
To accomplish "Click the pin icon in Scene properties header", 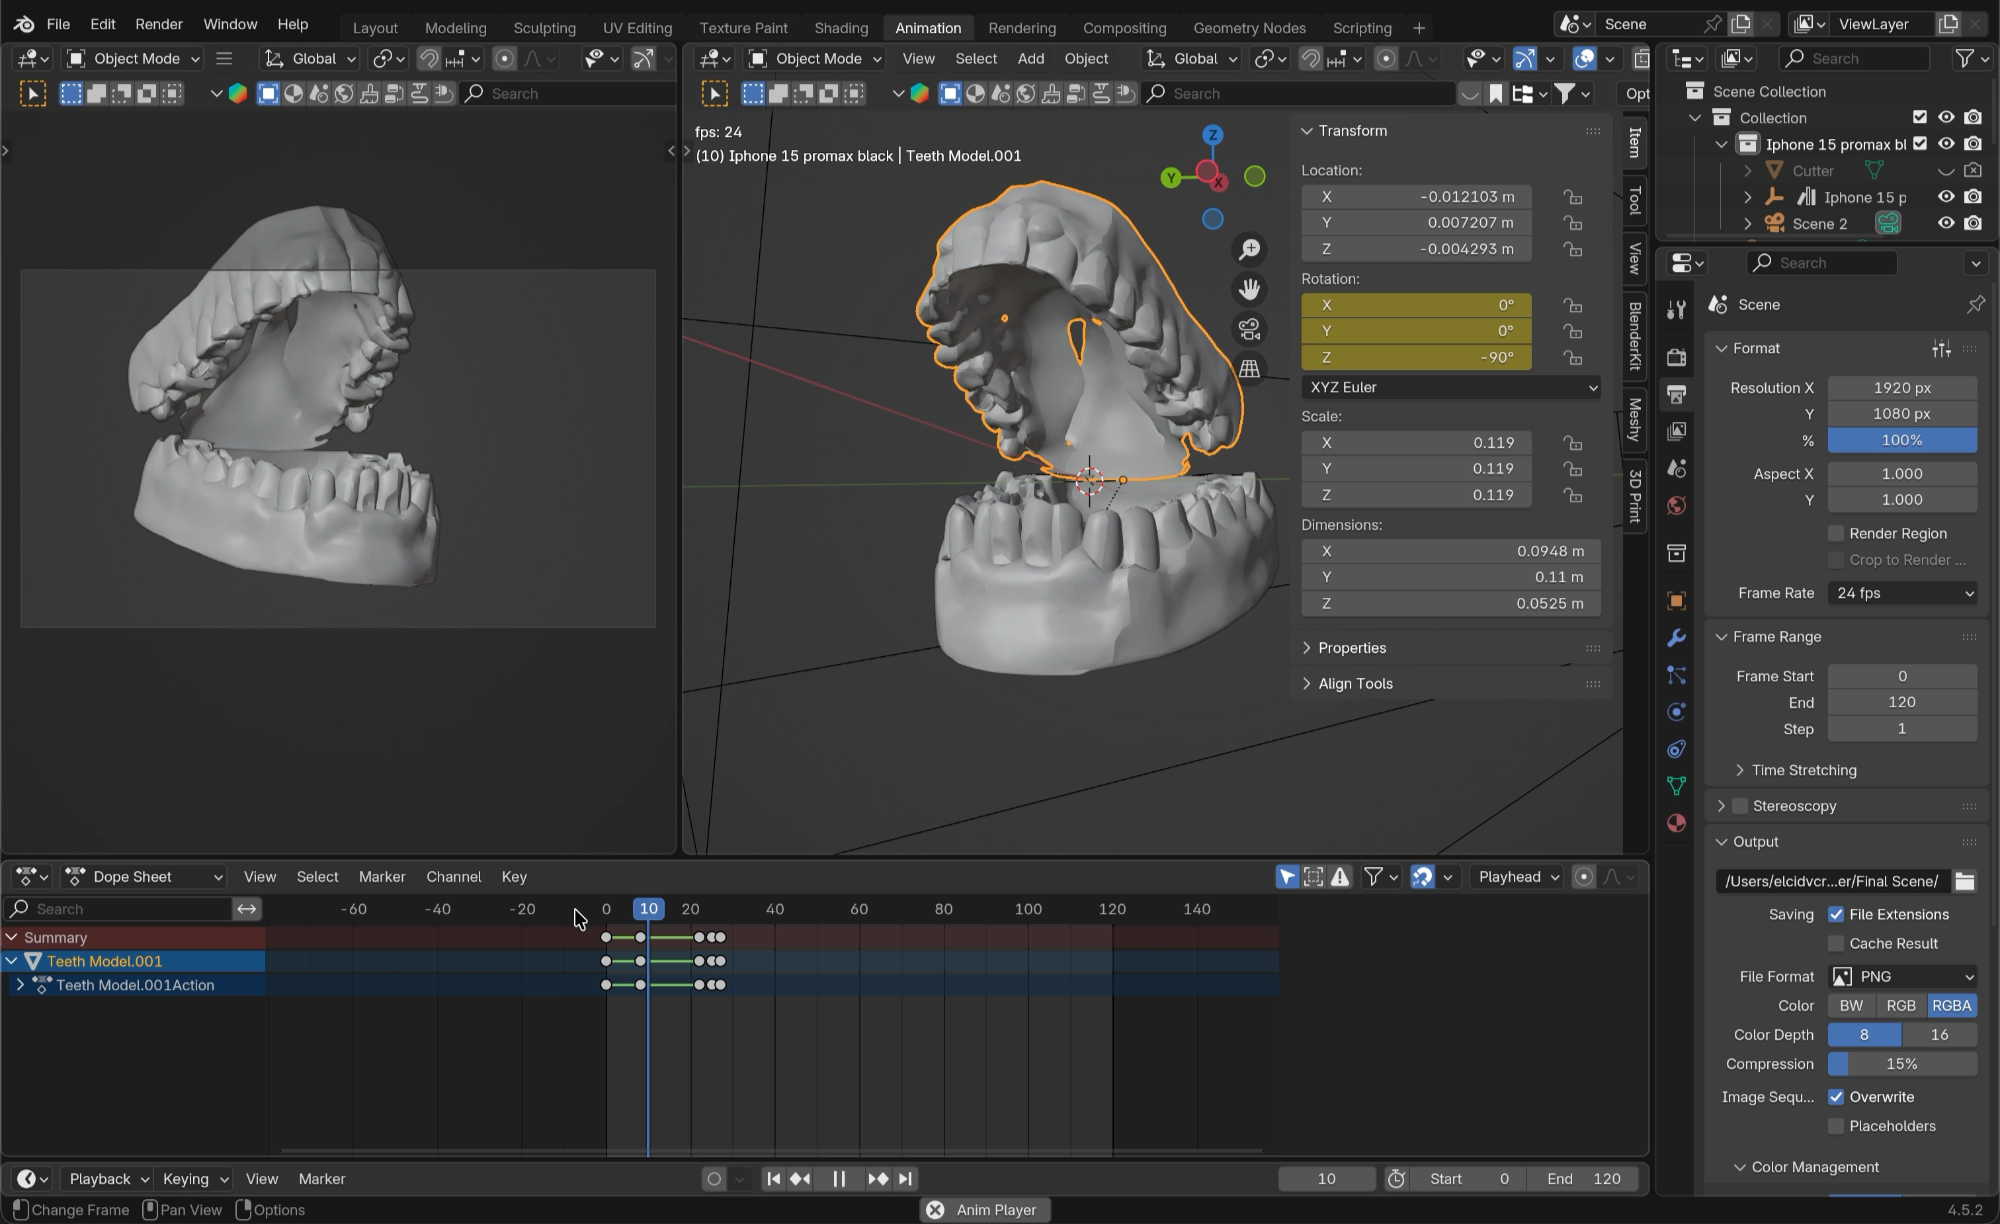I will [1975, 305].
